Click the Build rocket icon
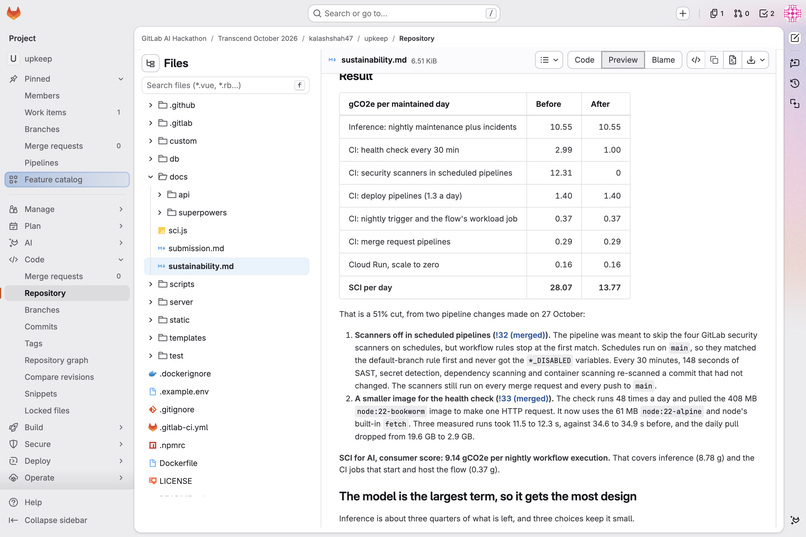 13,427
